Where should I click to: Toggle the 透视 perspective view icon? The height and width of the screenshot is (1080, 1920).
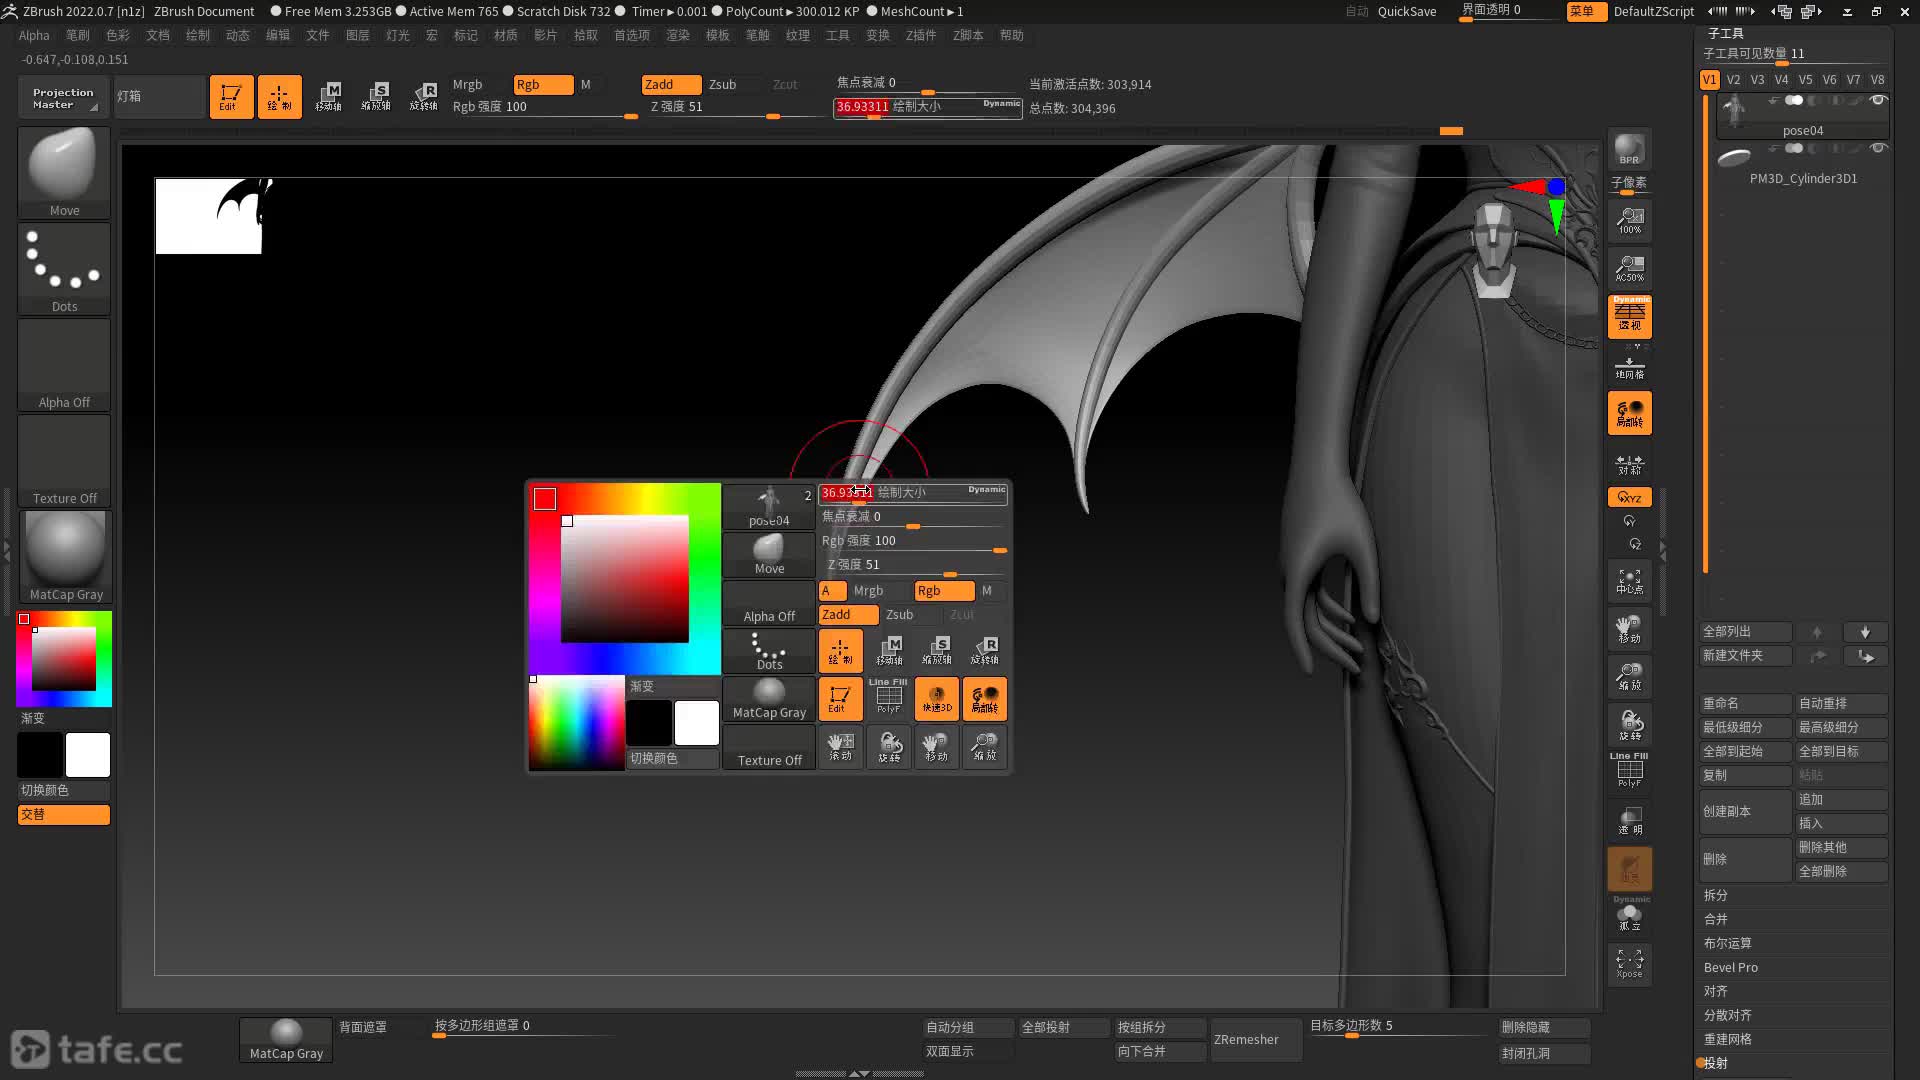coord(1629,316)
